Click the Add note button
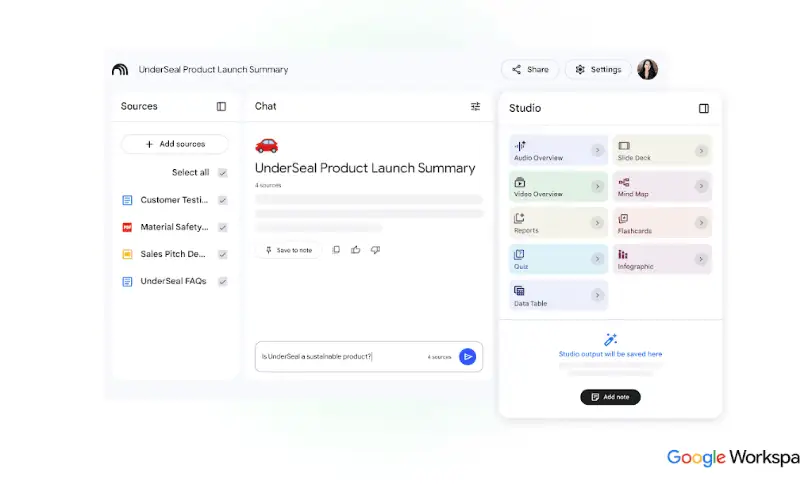Screen dimensions: 800x500 tap(610, 397)
